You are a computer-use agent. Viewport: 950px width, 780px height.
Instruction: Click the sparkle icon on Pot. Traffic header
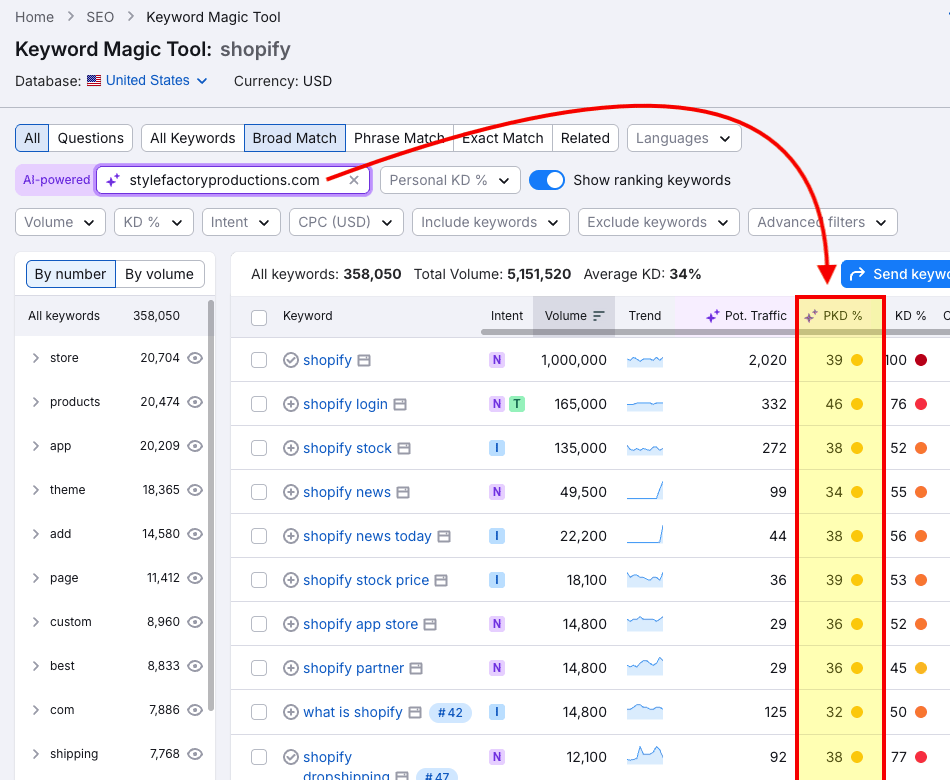point(712,315)
